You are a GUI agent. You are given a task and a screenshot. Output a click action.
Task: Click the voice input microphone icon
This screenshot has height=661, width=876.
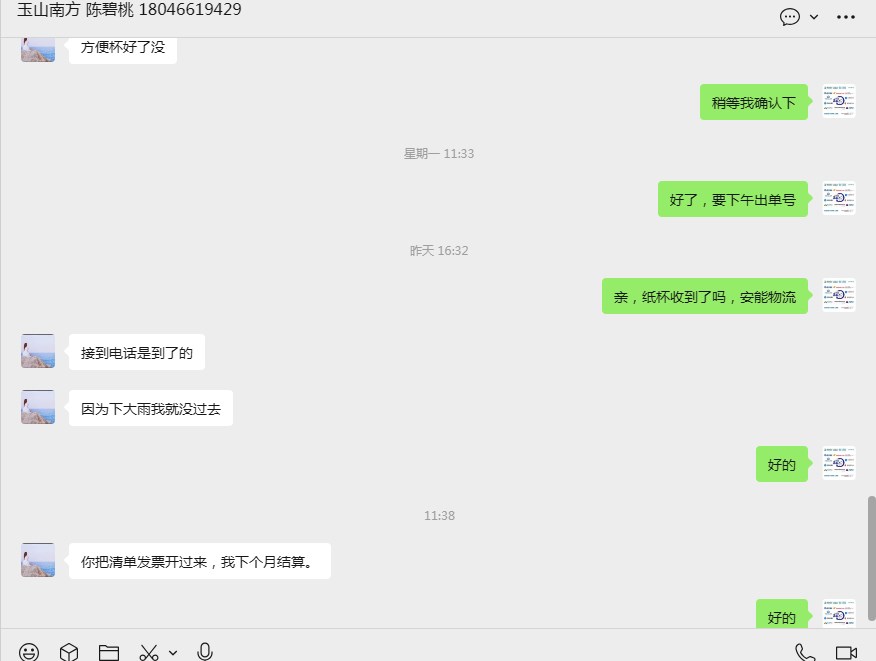pyautogui.click(x=205, y=652)
